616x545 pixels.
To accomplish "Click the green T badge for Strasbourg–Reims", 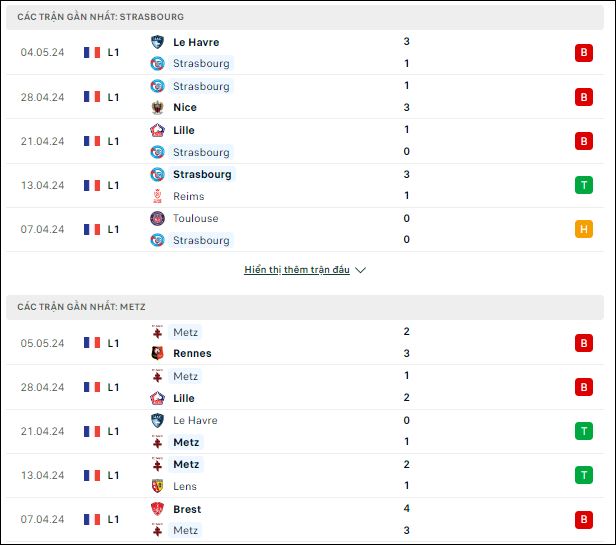I will 584,185.
